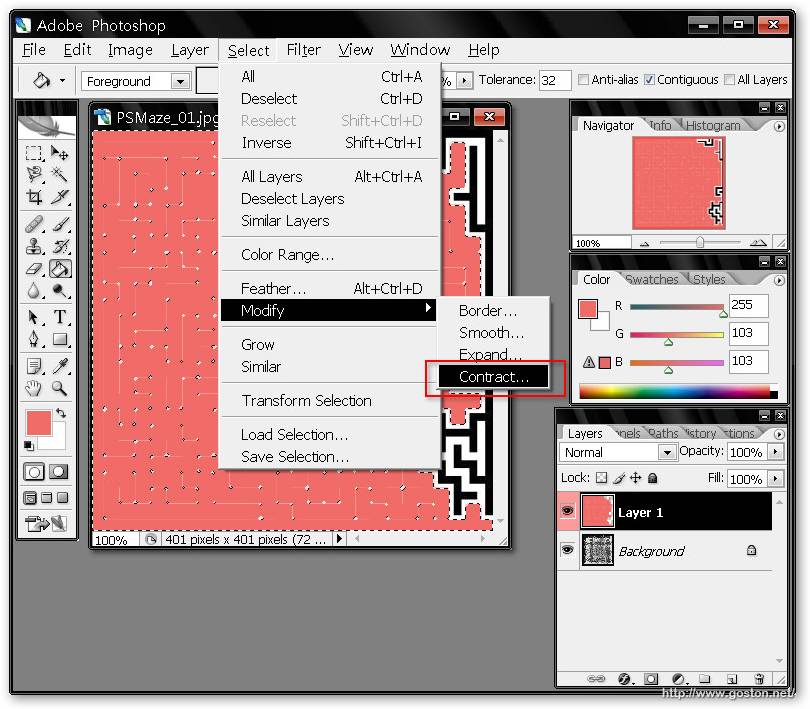810x709 pixels.
Task: Select the Dodge tool
Action: click(60, 291)
